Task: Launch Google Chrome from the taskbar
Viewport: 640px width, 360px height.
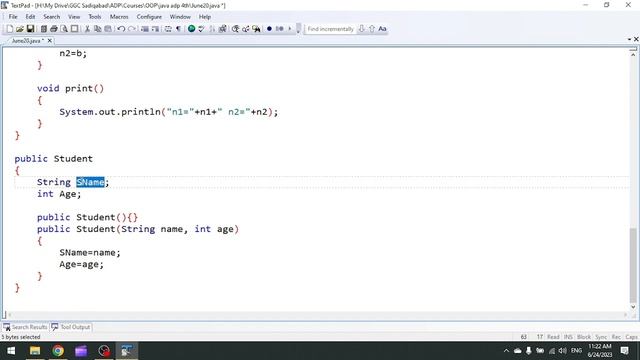Action: click(x=58, y=351)
